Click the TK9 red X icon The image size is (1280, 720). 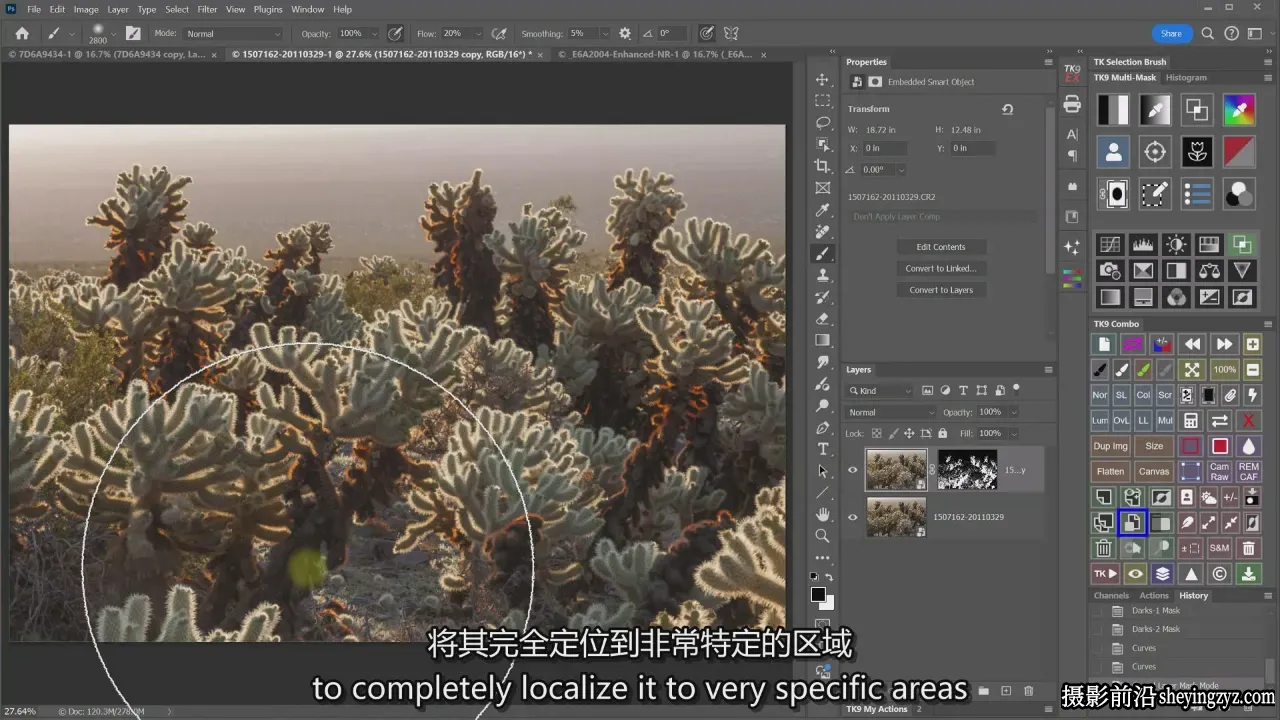point(1248,420)
